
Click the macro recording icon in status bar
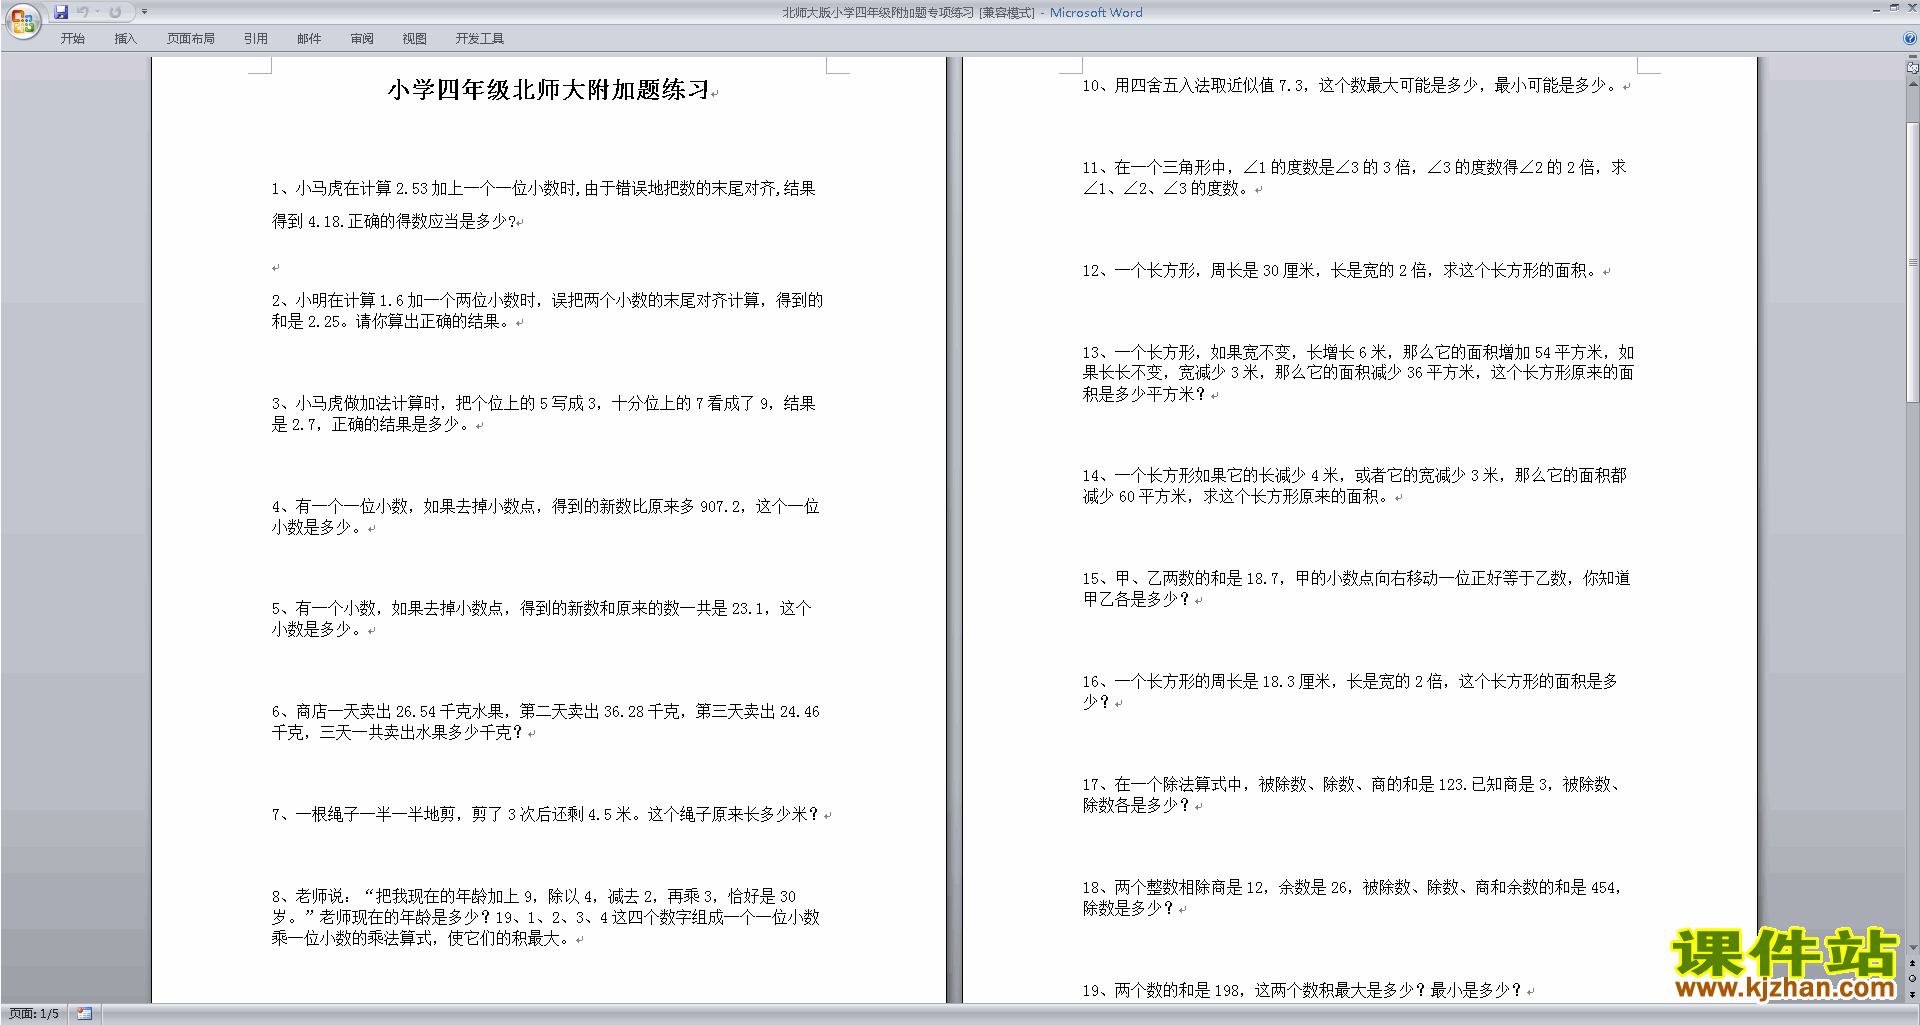[85, 1014]
